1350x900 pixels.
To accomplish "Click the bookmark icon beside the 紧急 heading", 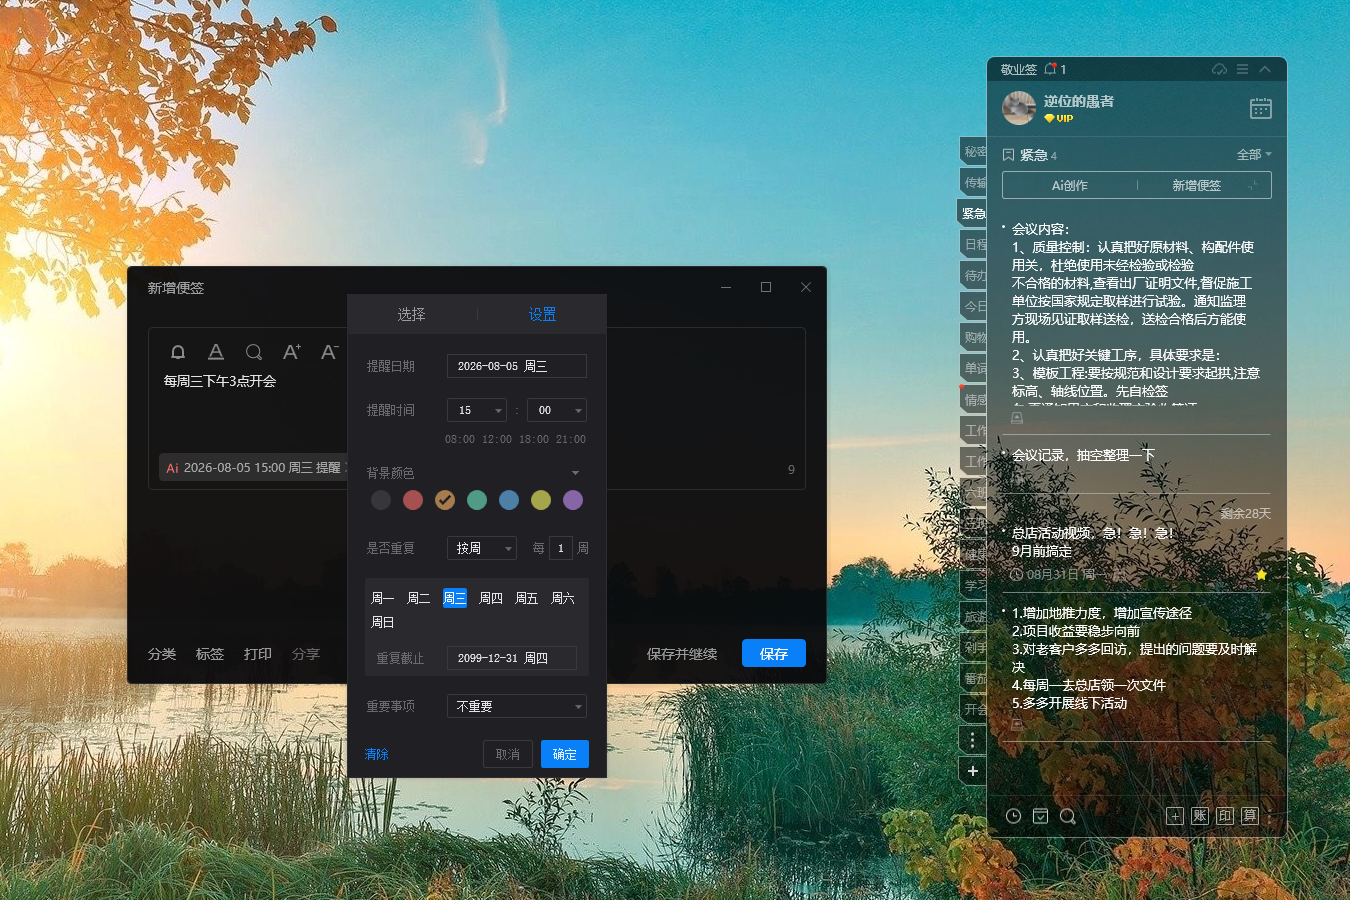I will pos(1008,155).
